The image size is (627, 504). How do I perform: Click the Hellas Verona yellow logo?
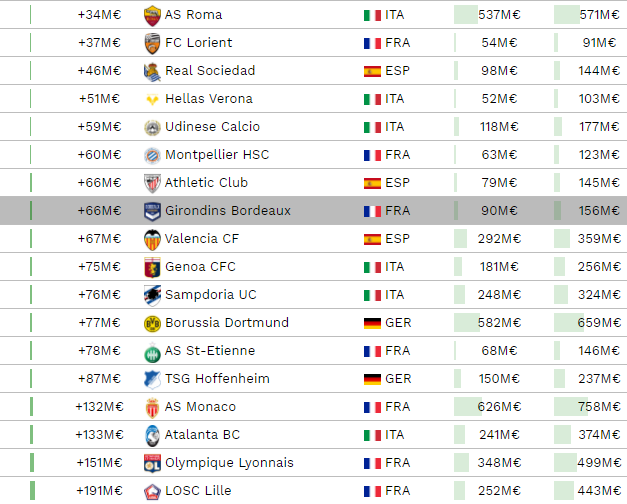[x=152, y=99]
